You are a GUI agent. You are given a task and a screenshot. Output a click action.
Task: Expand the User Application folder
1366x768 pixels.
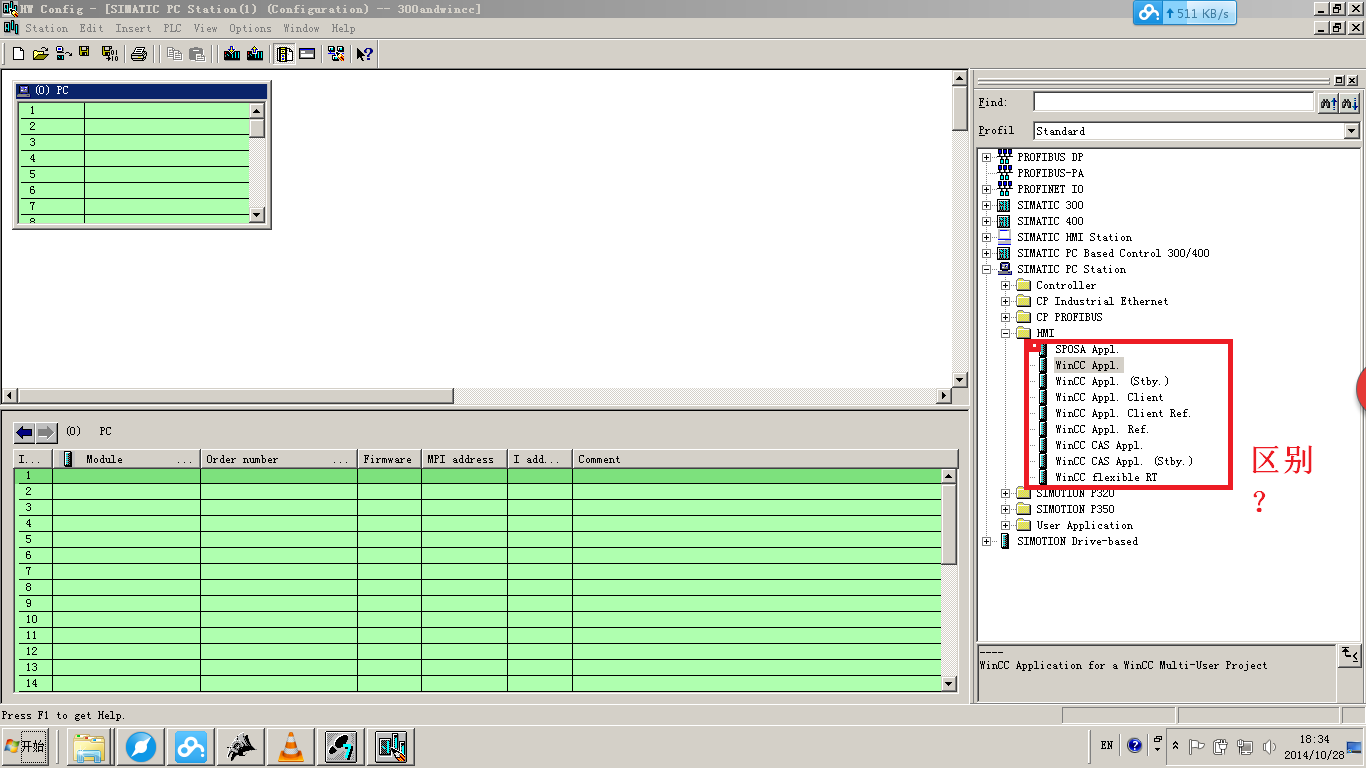pos(1006,525)
